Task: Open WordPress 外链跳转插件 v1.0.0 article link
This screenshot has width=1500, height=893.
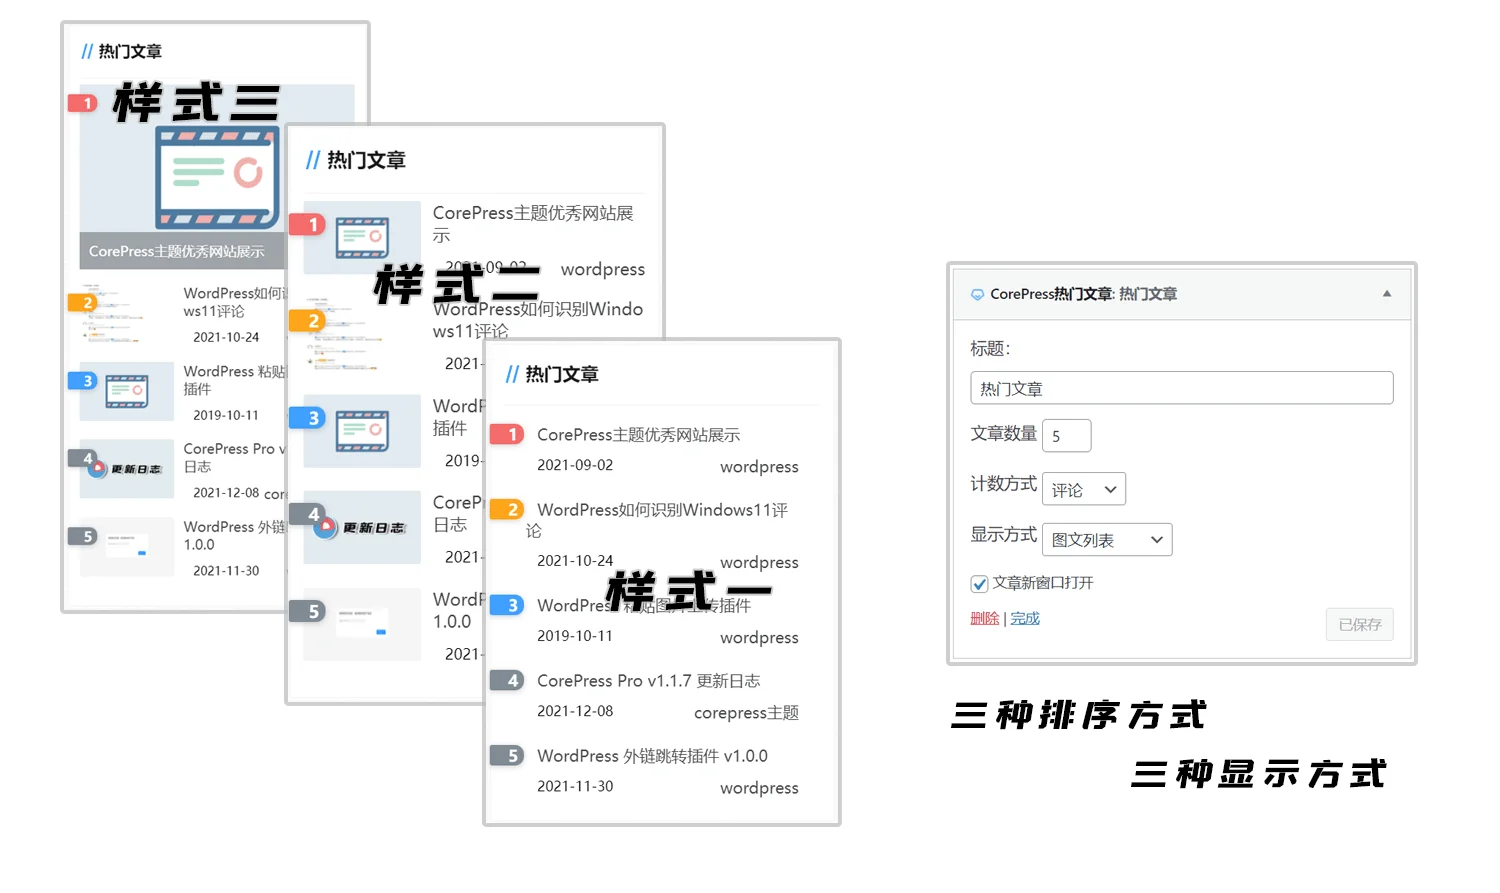Action: pos(652,756)
